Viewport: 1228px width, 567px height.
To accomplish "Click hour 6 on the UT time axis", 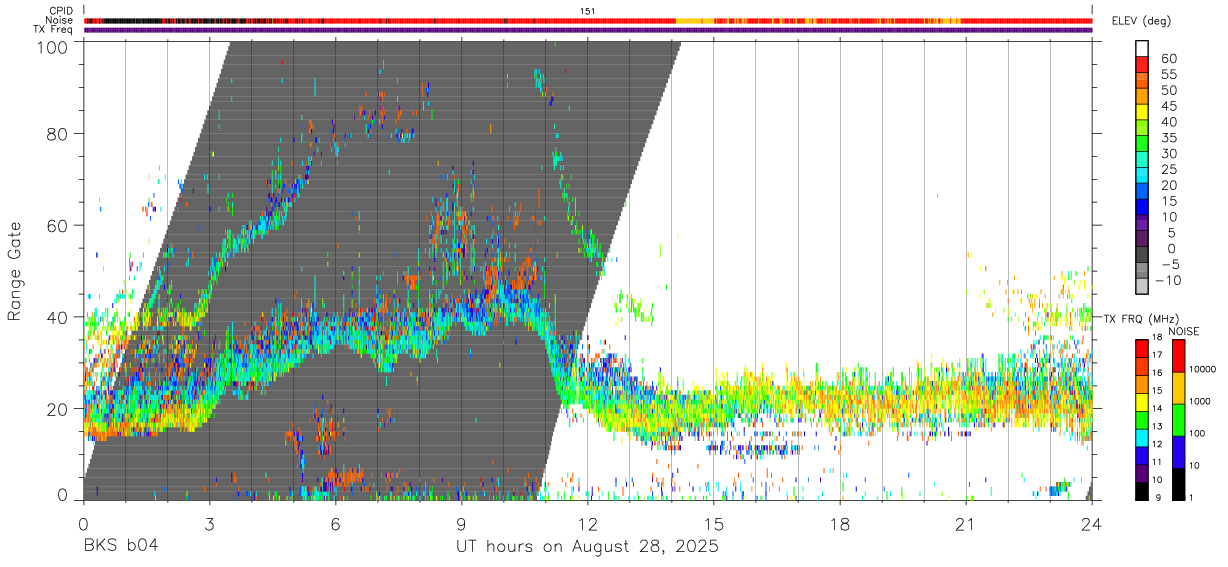I will [x=335, y=523].
